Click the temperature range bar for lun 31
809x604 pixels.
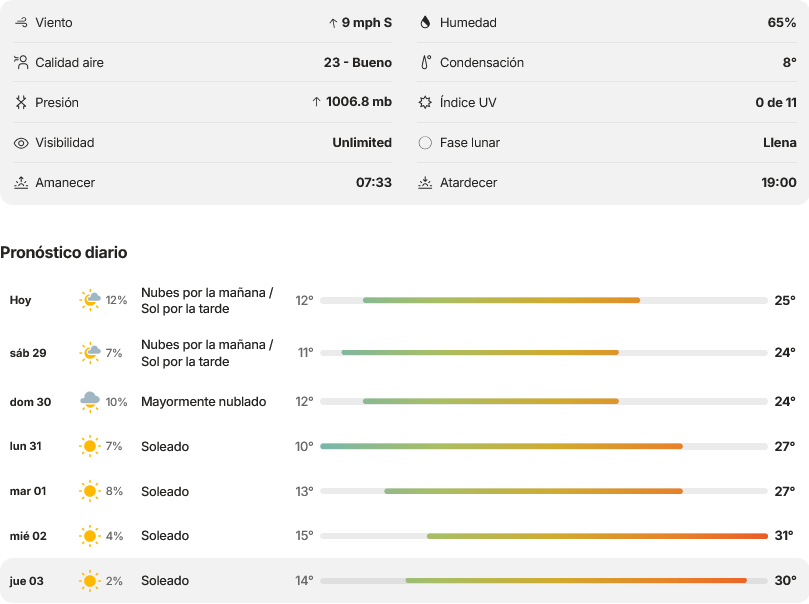point(544,446)
